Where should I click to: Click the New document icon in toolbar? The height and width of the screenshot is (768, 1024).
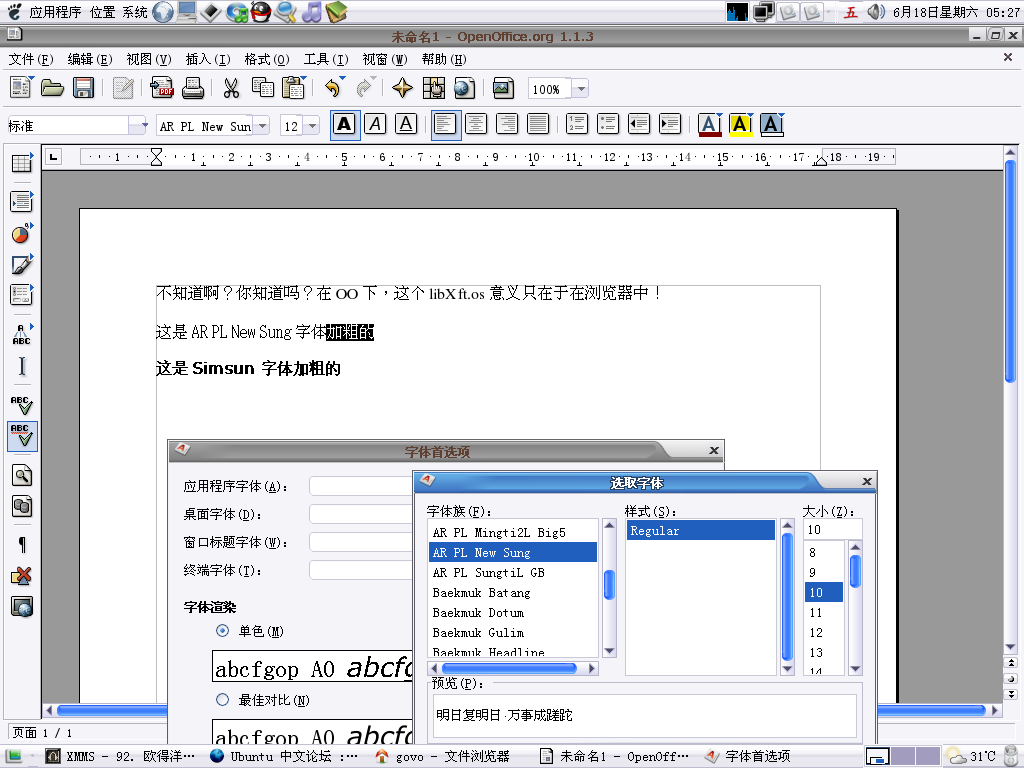point(20,88)
